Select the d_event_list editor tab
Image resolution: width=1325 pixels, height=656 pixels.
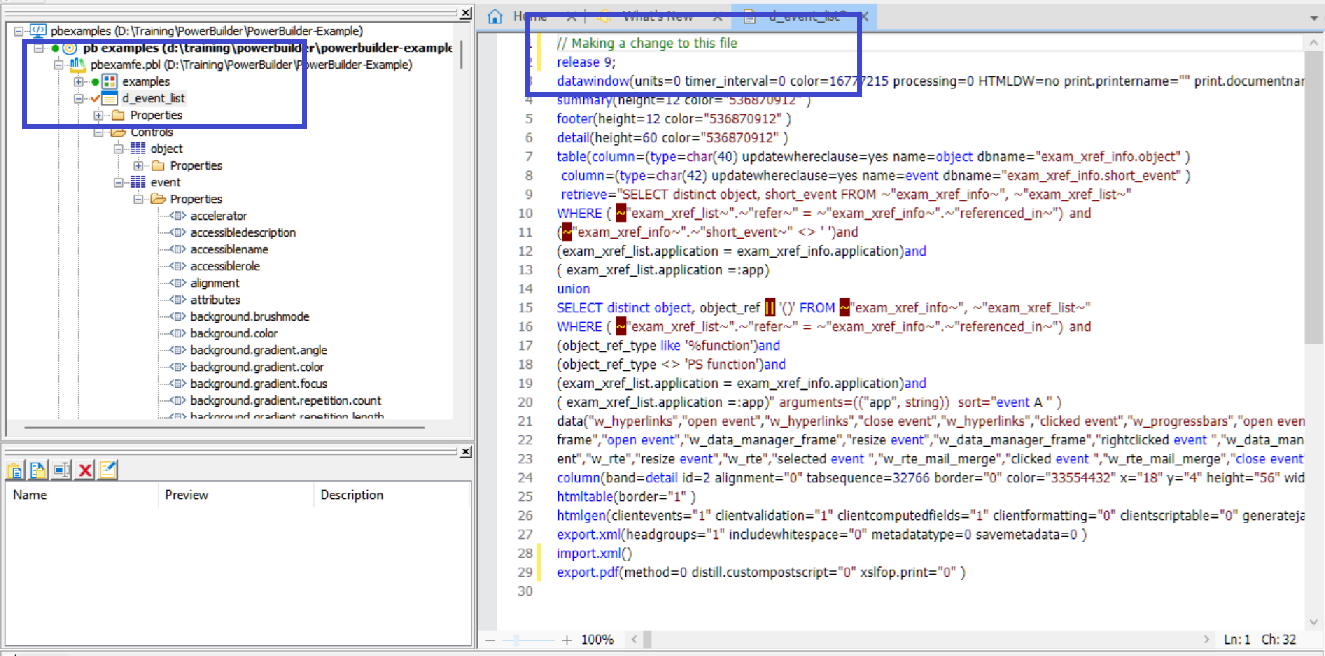coord(805,16)
